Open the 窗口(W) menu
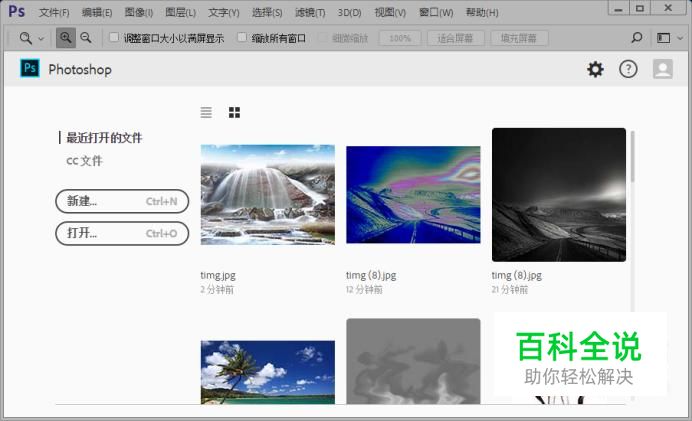 pos(436,12)
